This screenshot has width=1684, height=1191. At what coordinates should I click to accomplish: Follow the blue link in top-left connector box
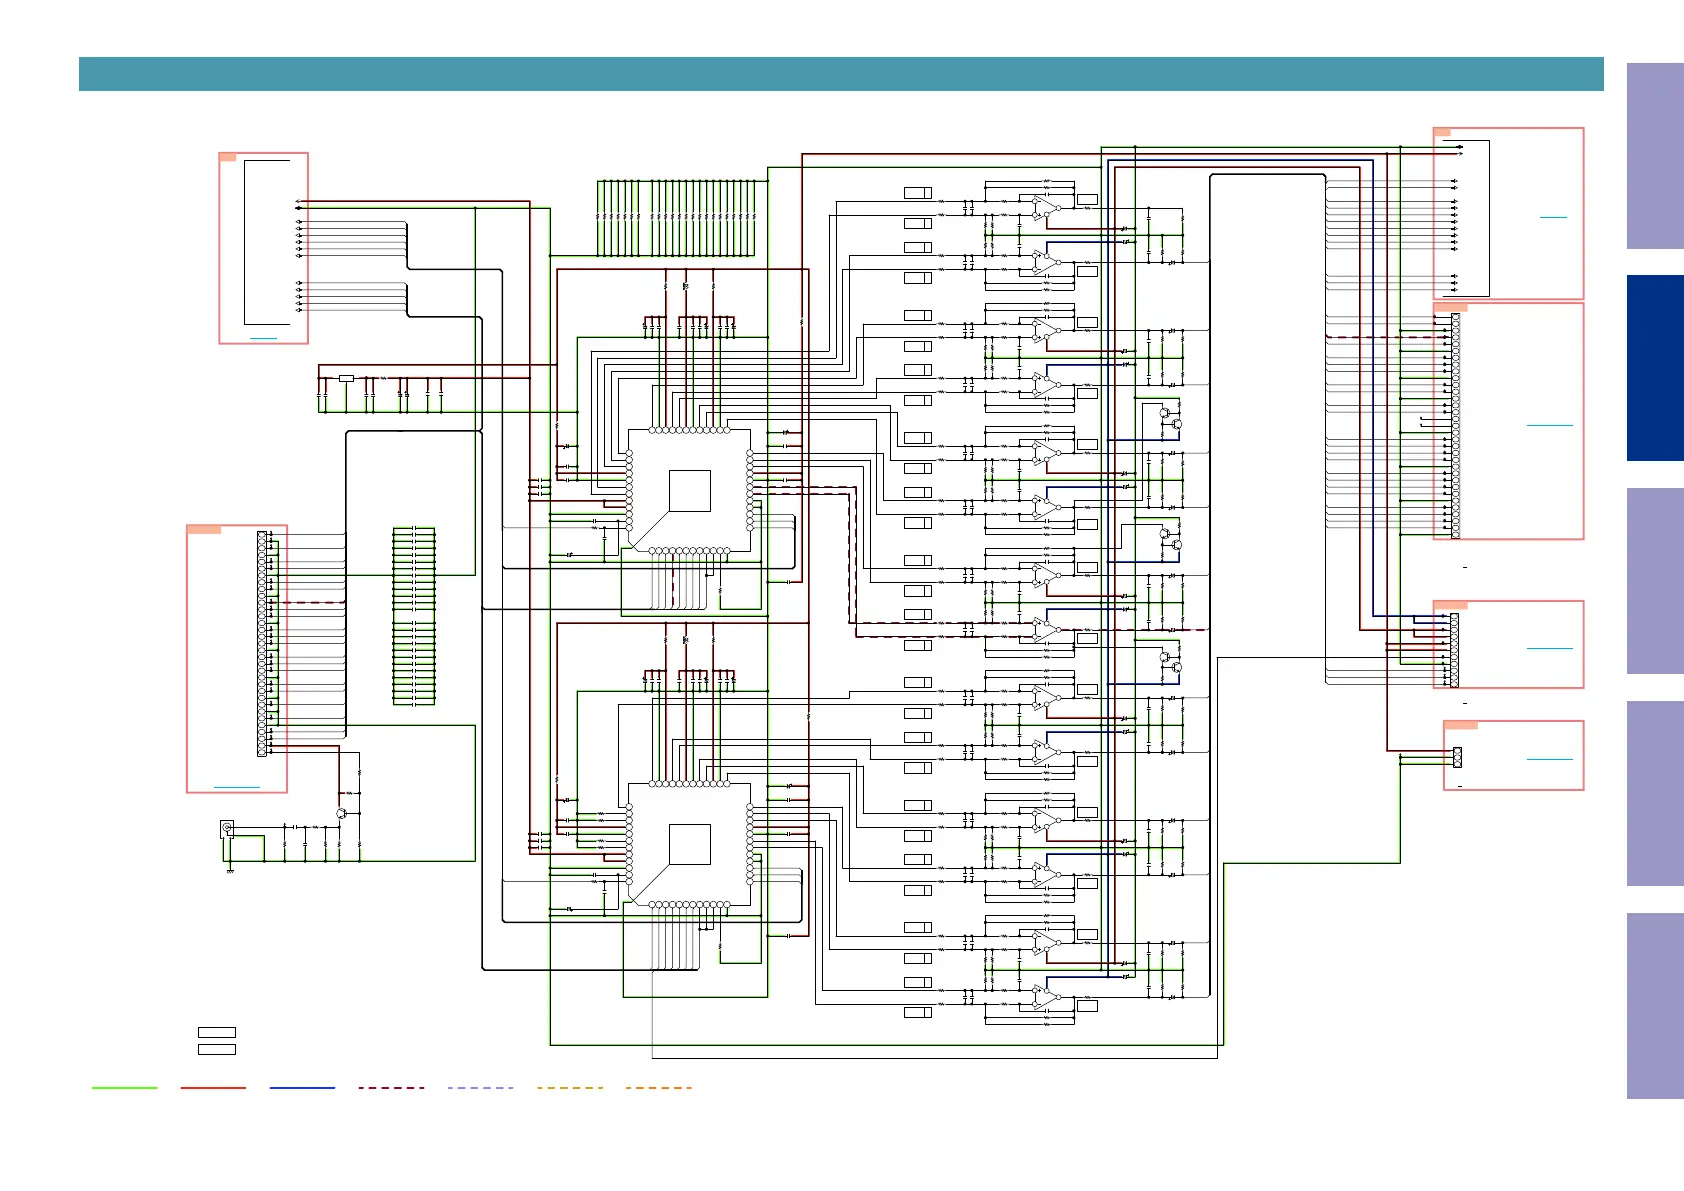(263, 339)
